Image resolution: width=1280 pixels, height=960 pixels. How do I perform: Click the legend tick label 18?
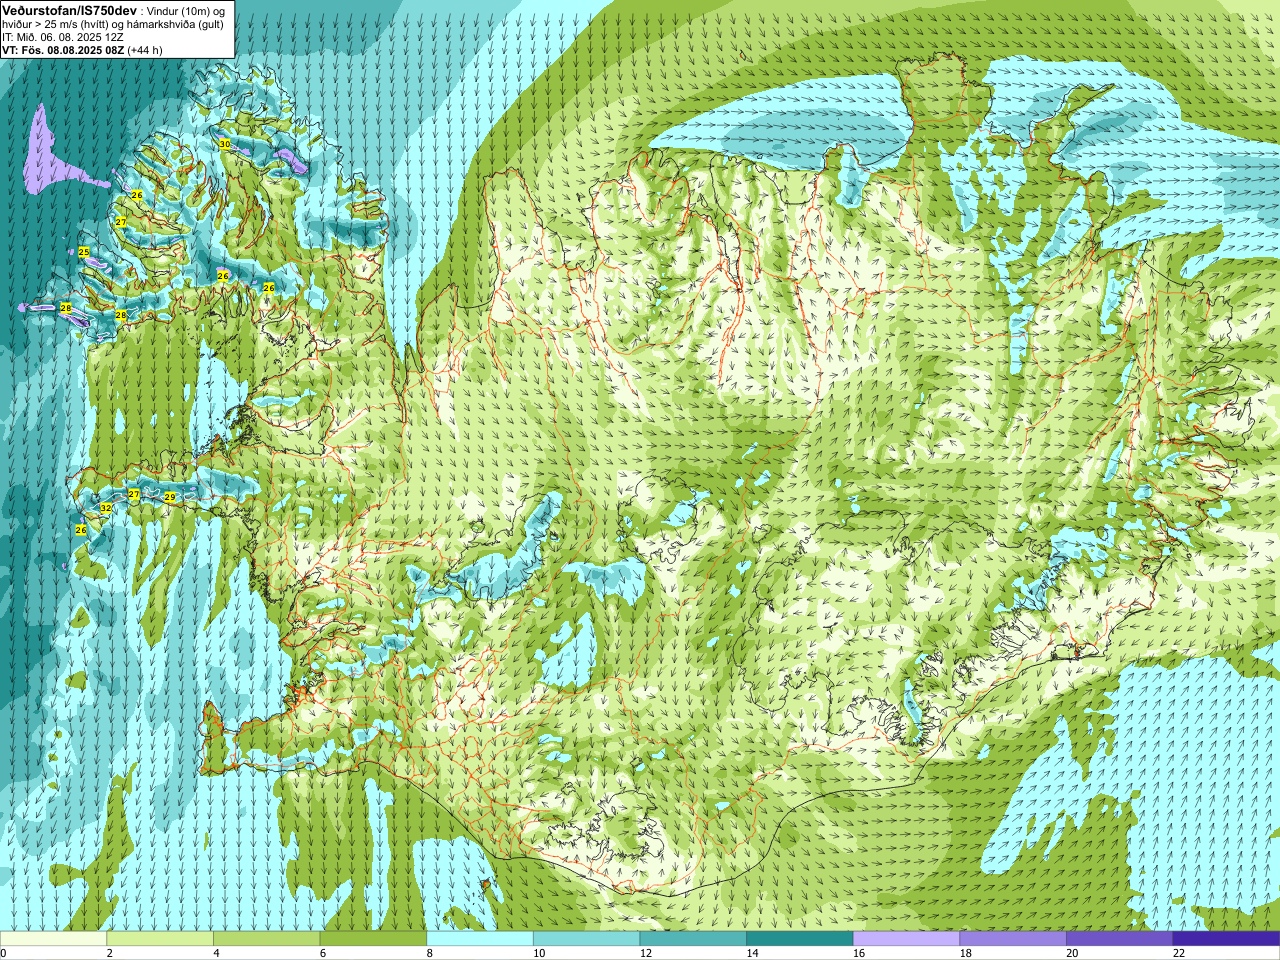966,953
